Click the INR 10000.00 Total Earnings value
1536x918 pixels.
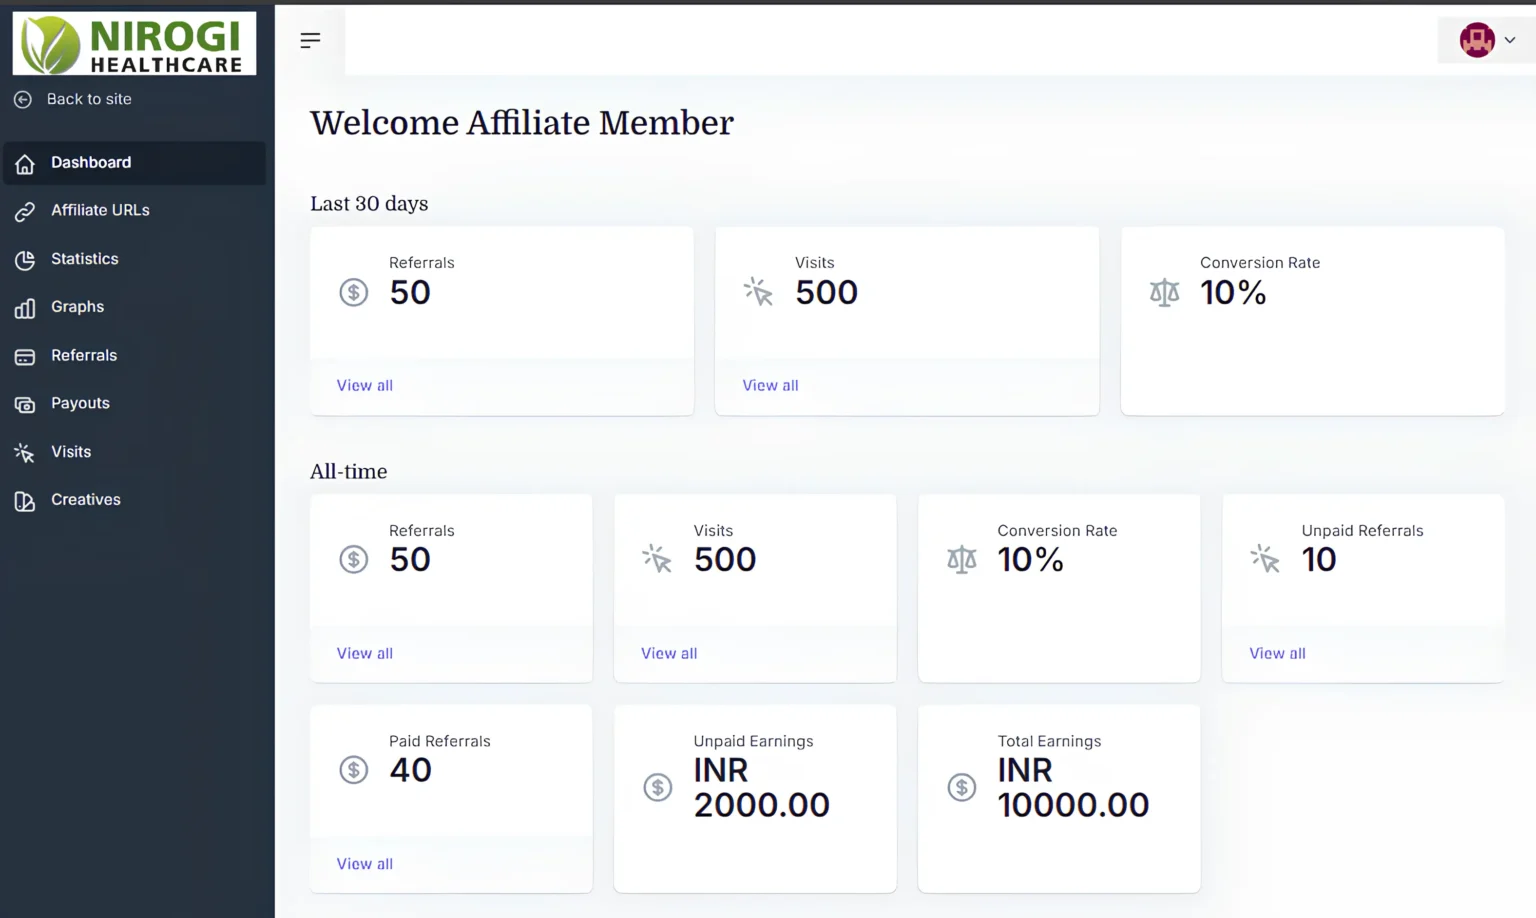[x=1073, y=787]
